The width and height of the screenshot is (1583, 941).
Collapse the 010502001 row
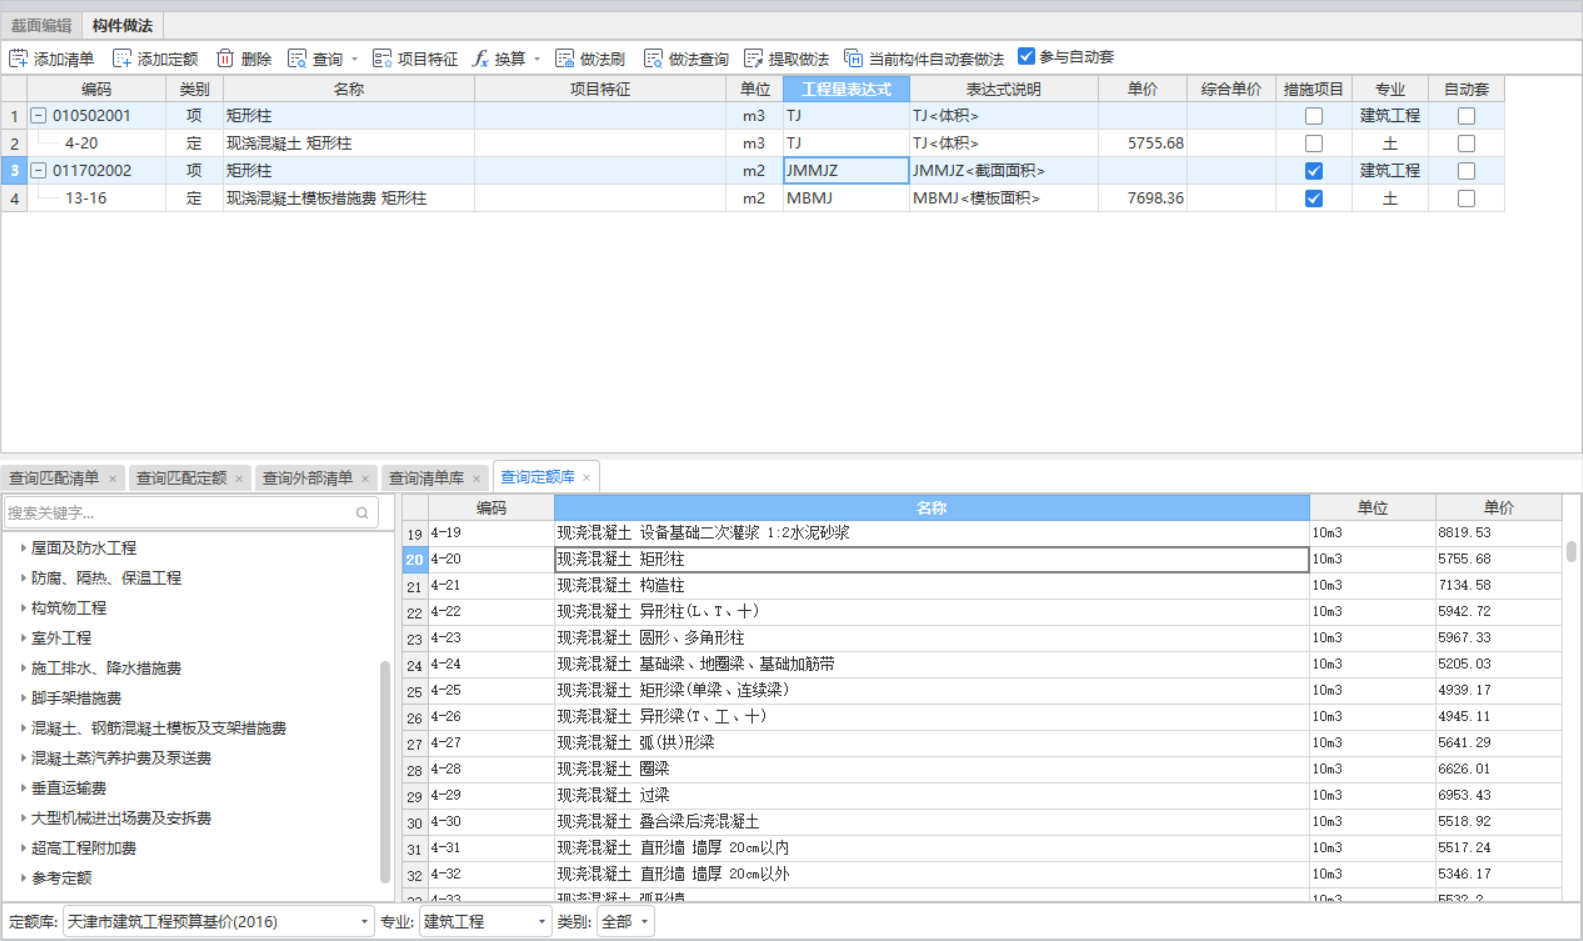pos(38,116)
